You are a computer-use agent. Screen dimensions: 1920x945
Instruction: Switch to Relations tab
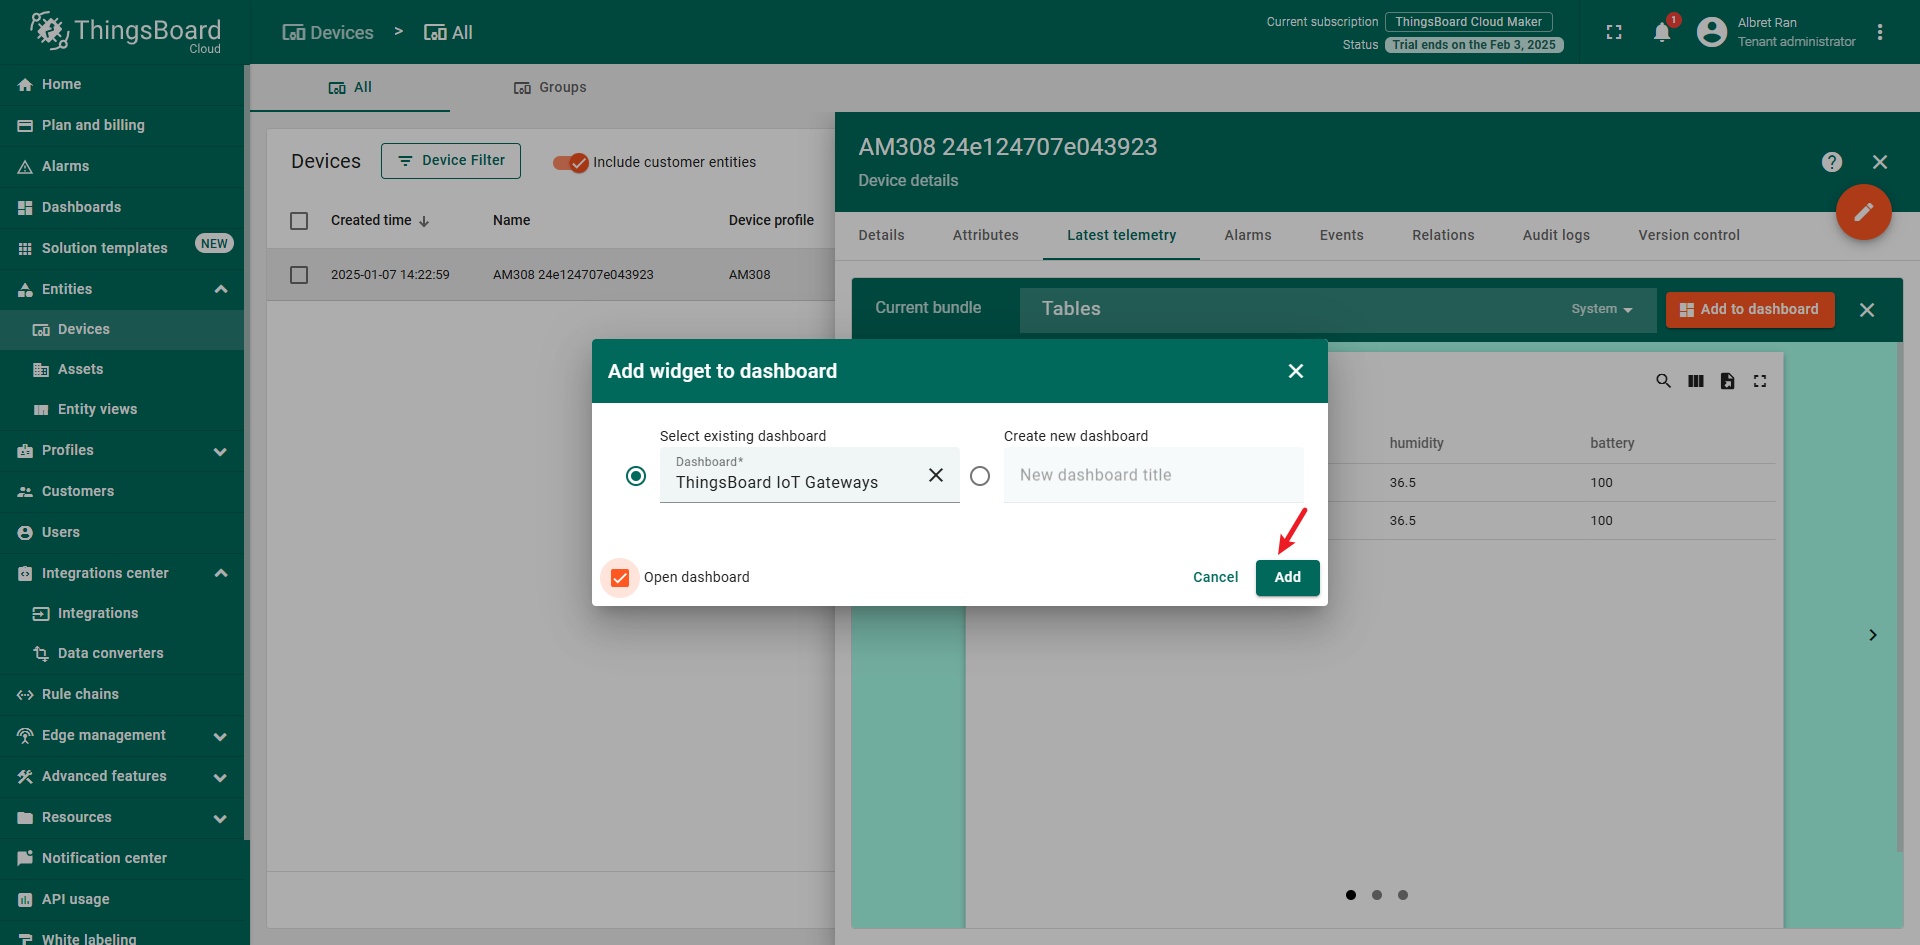(x=1443, y=235)
